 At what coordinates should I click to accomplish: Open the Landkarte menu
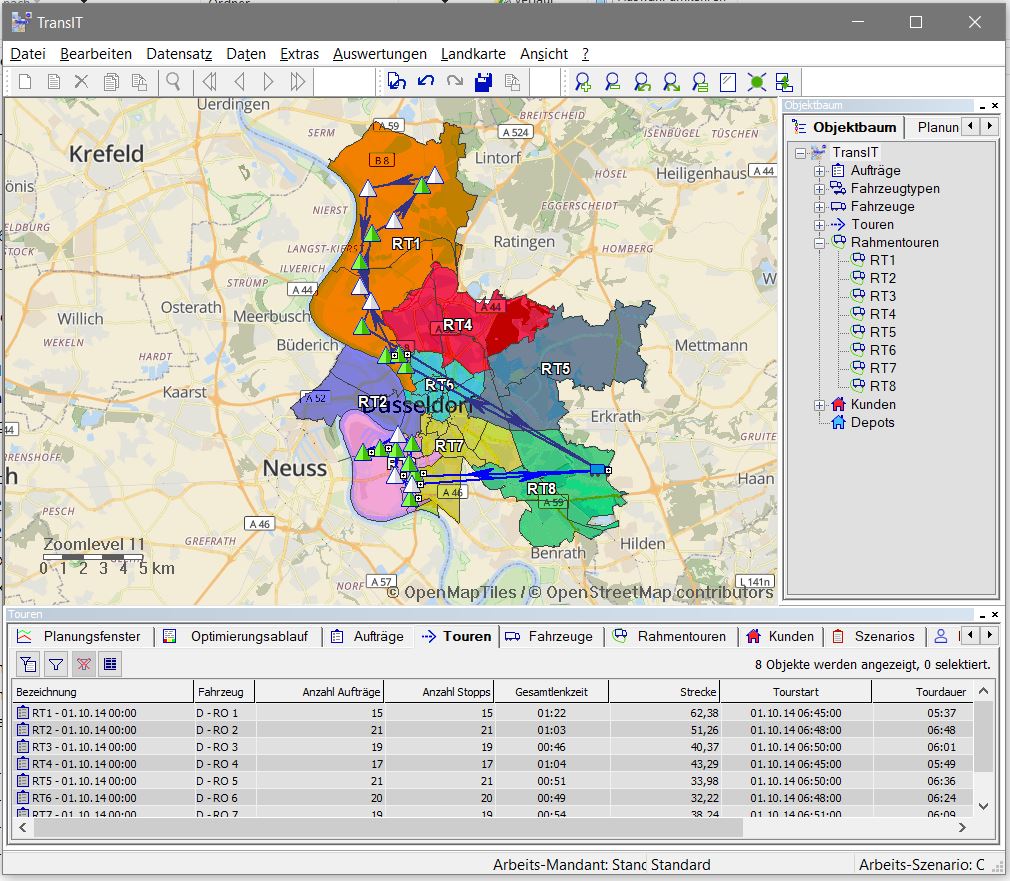473,54
